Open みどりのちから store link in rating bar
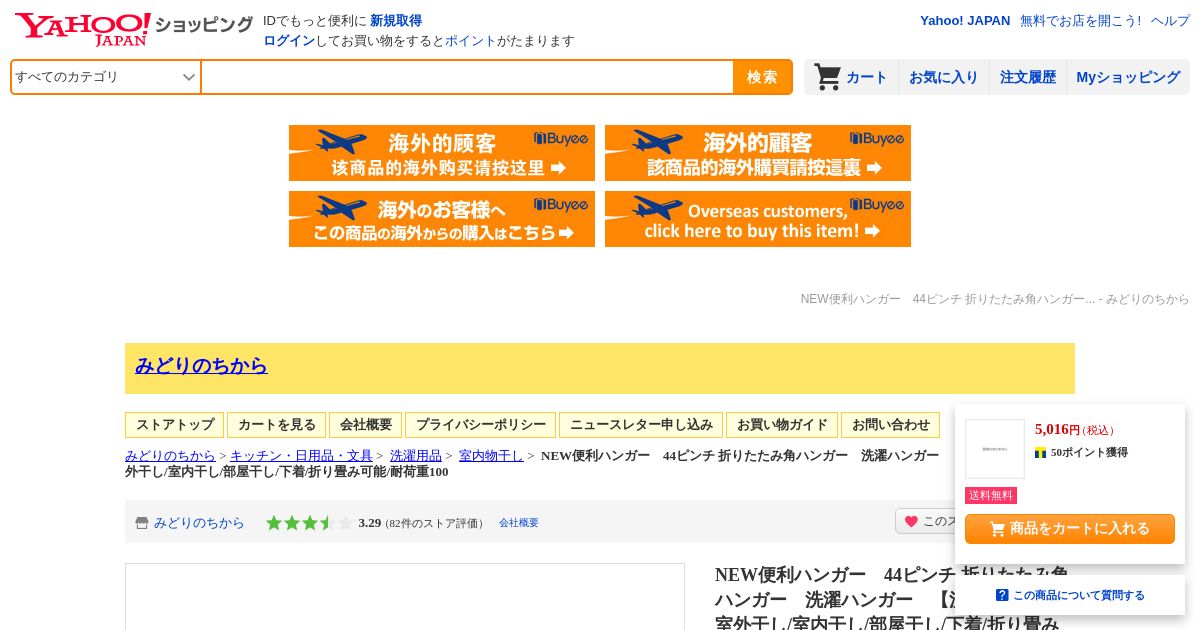This screenshot has height=630, width=1200. pyautogui.click(x=199, y=523)
